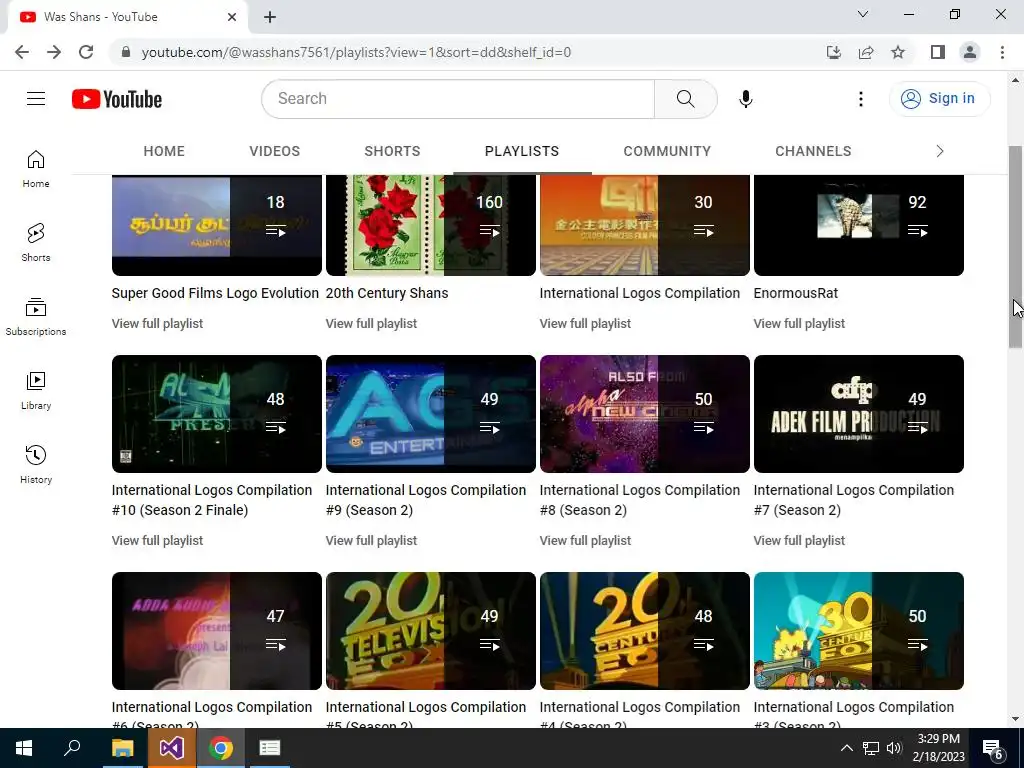The width and height of the screenshot is (1024, 768).
Task: Open Chrome's three-dot menu
Action: [1002, 52]
